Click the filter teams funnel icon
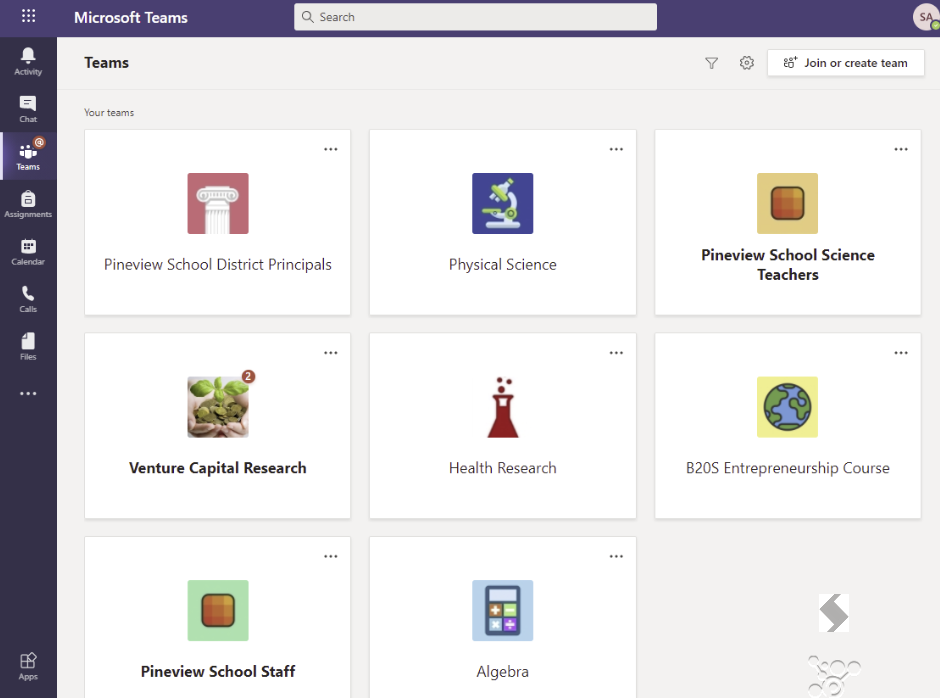 (x=711, y=63)
